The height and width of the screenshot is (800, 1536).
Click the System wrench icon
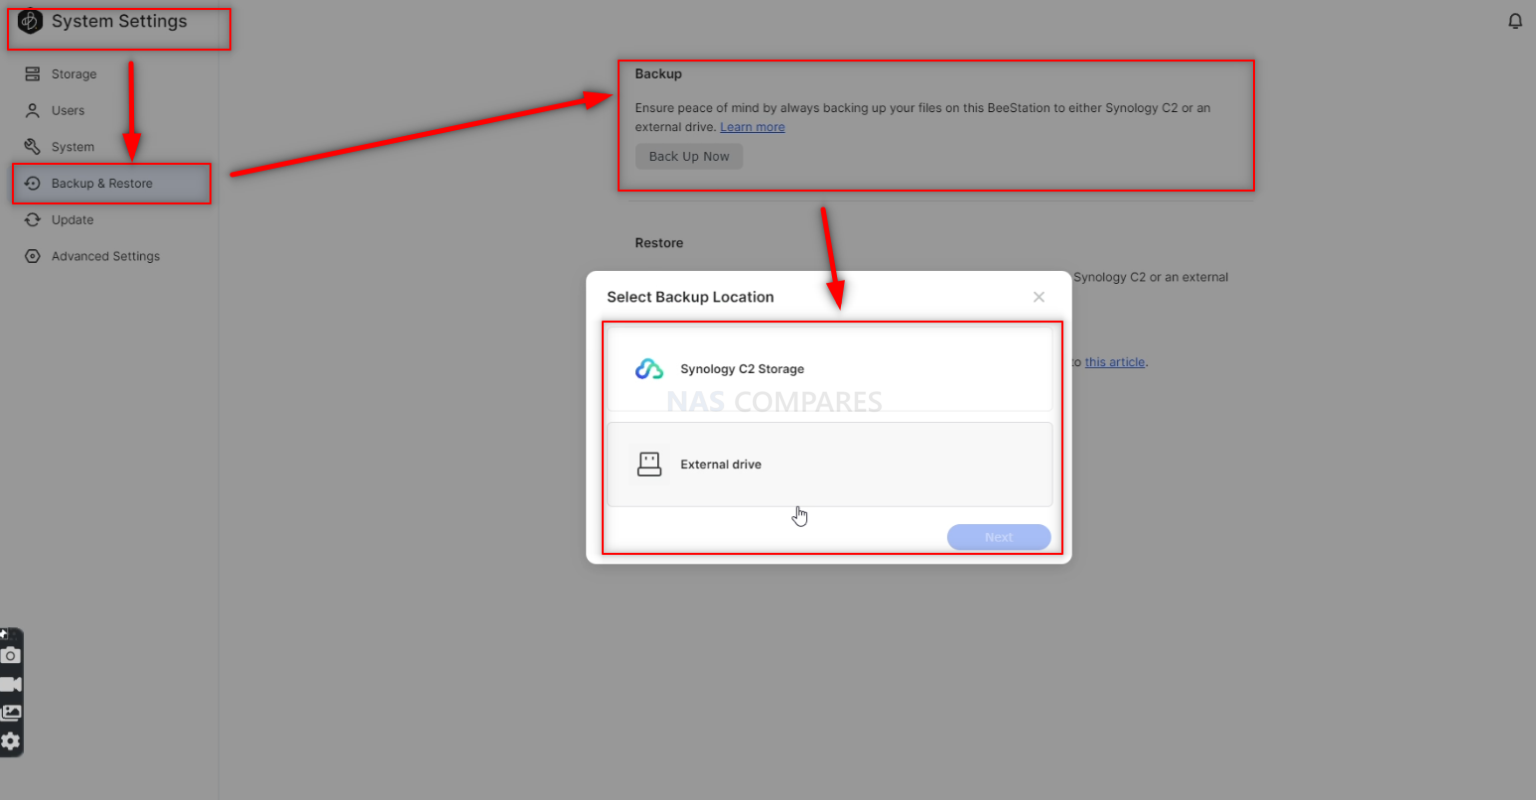pyautogui.click(x=31, y=146)
